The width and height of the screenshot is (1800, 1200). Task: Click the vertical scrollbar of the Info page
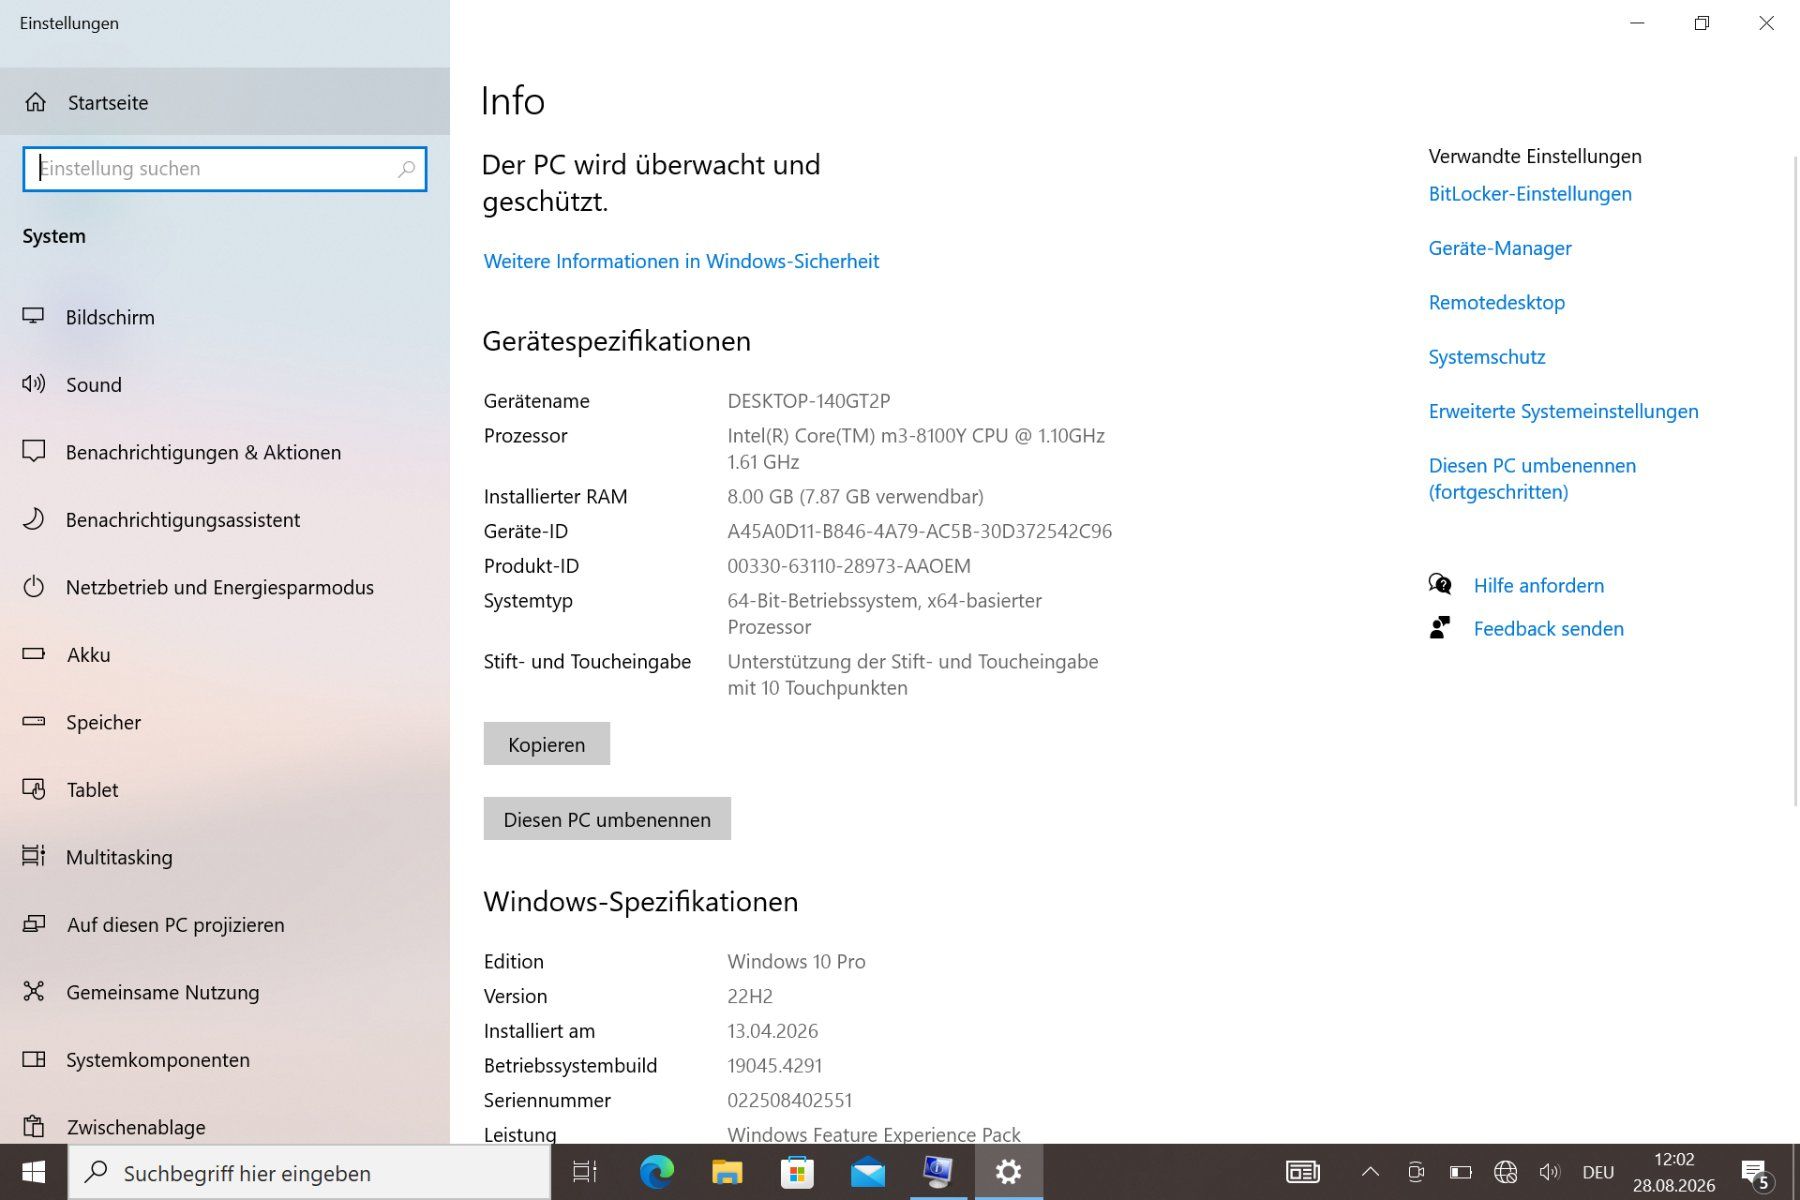[1796, 480]
